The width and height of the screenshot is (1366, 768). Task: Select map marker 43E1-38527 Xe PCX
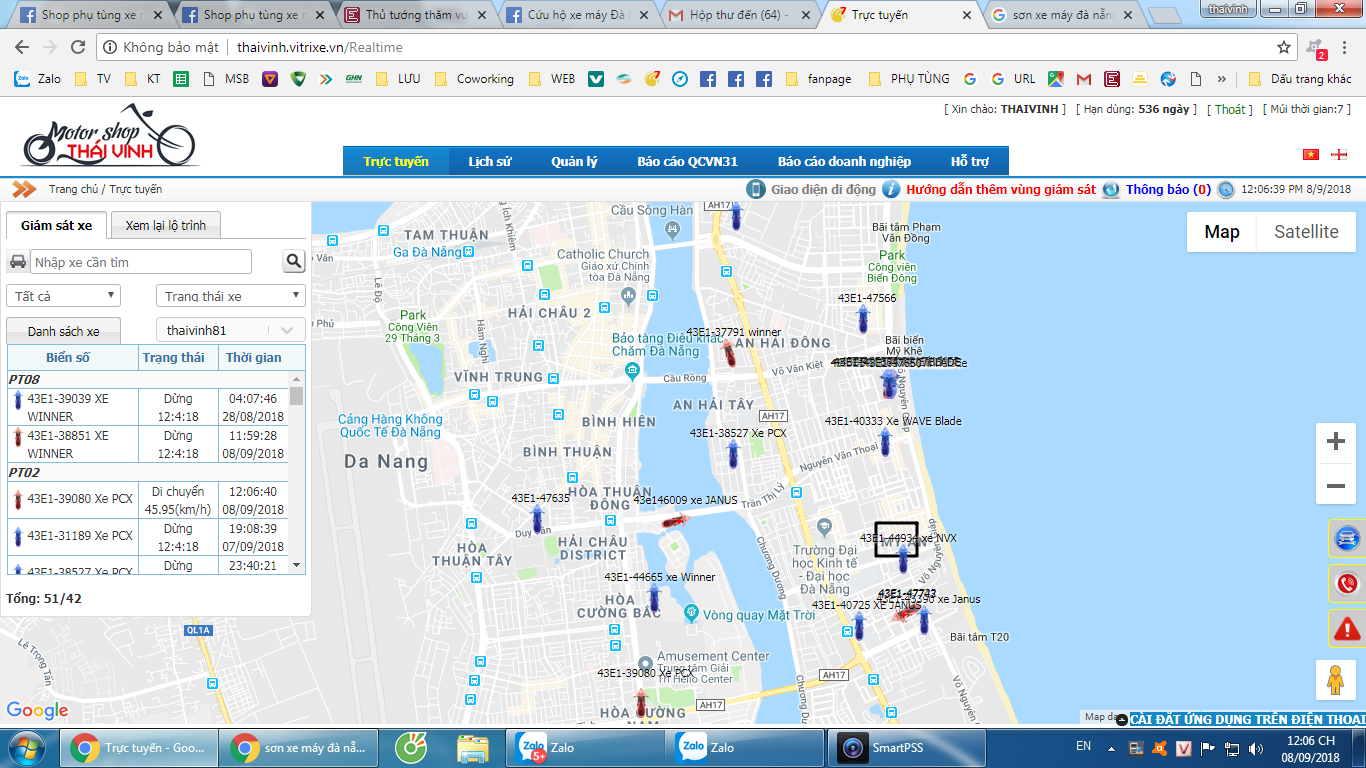(733, 455)
